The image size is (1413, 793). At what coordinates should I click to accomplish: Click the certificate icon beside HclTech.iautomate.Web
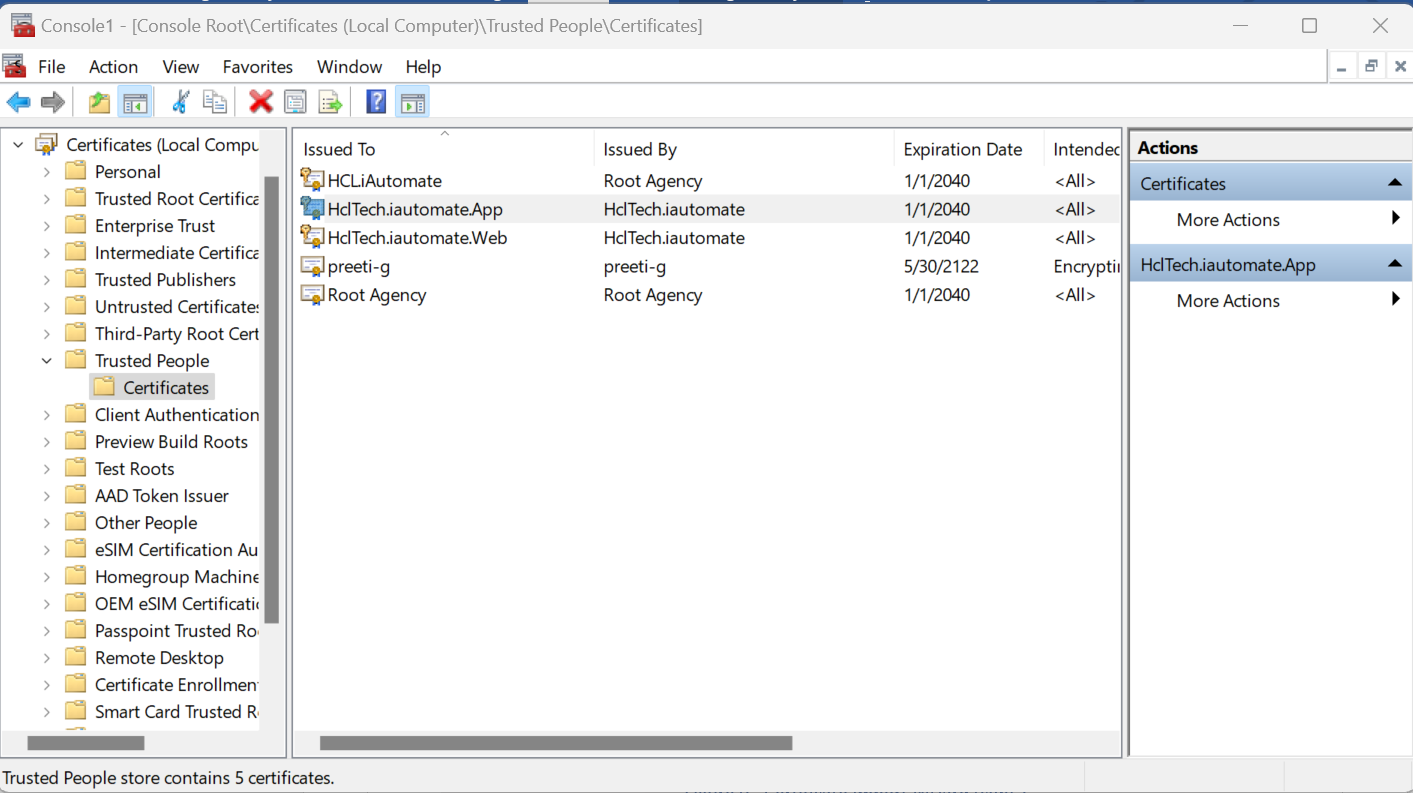coord(312,238)
